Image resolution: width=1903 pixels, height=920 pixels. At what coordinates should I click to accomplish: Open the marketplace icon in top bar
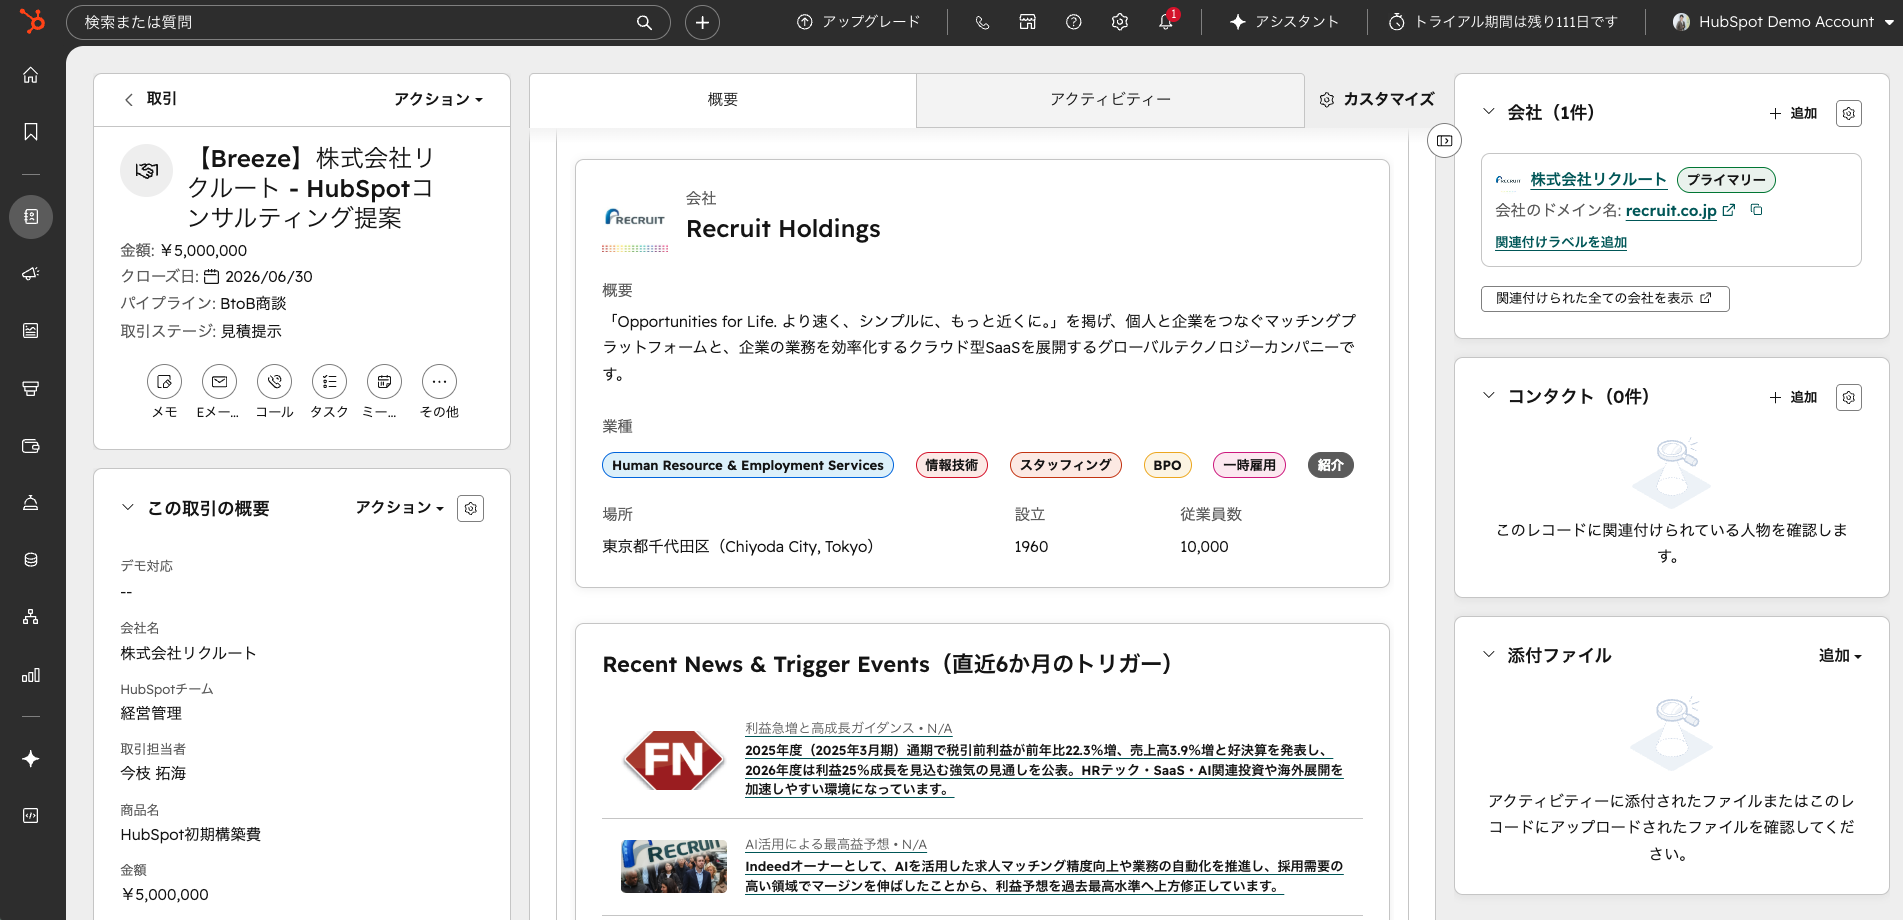(x=1027, y=22)
